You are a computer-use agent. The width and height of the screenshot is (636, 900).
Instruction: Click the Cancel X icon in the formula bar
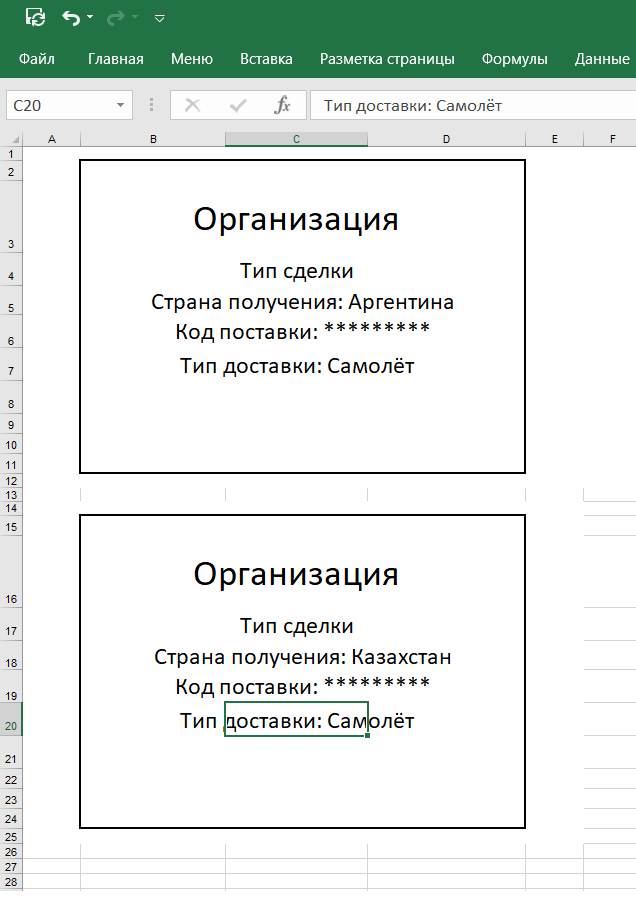pos(192,105)
